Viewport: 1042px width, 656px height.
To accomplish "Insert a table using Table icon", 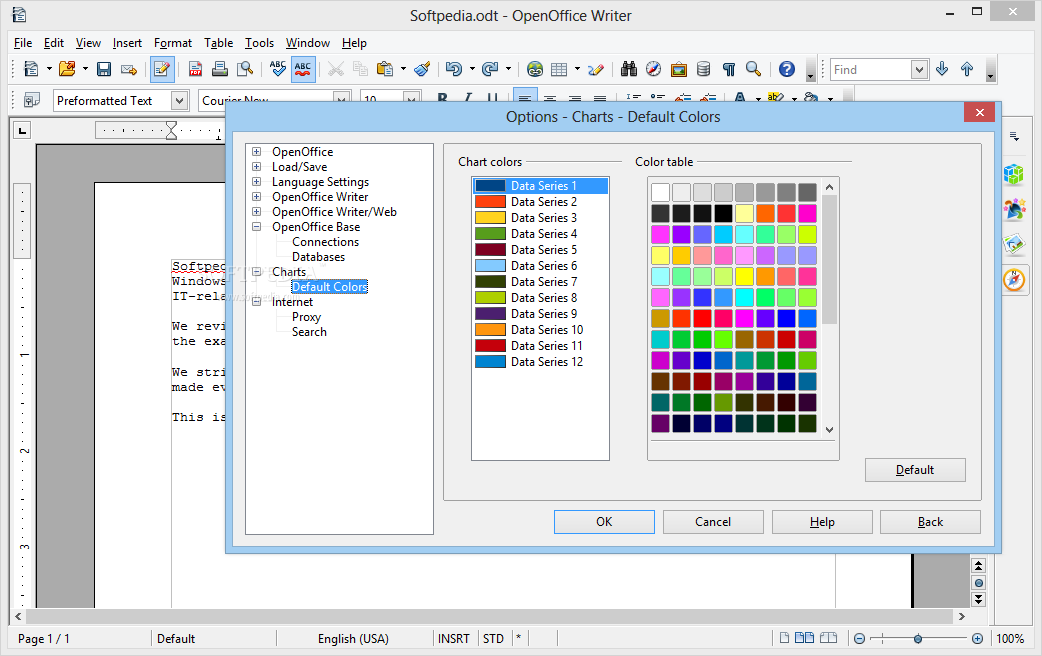I will (560, 69).
